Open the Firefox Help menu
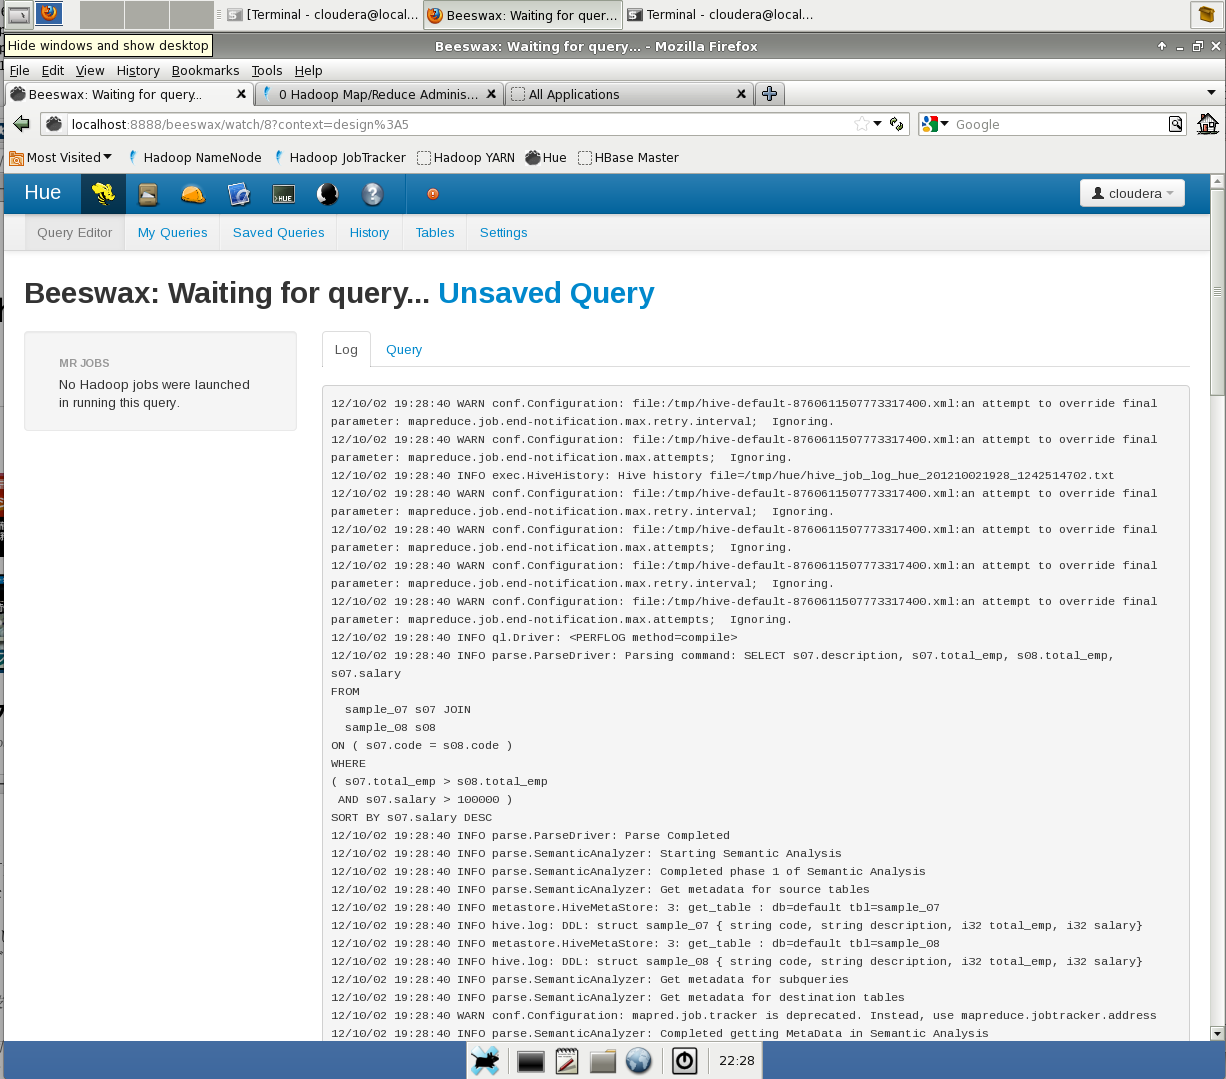1226x1079 pixels. click(x=308, y=70)
